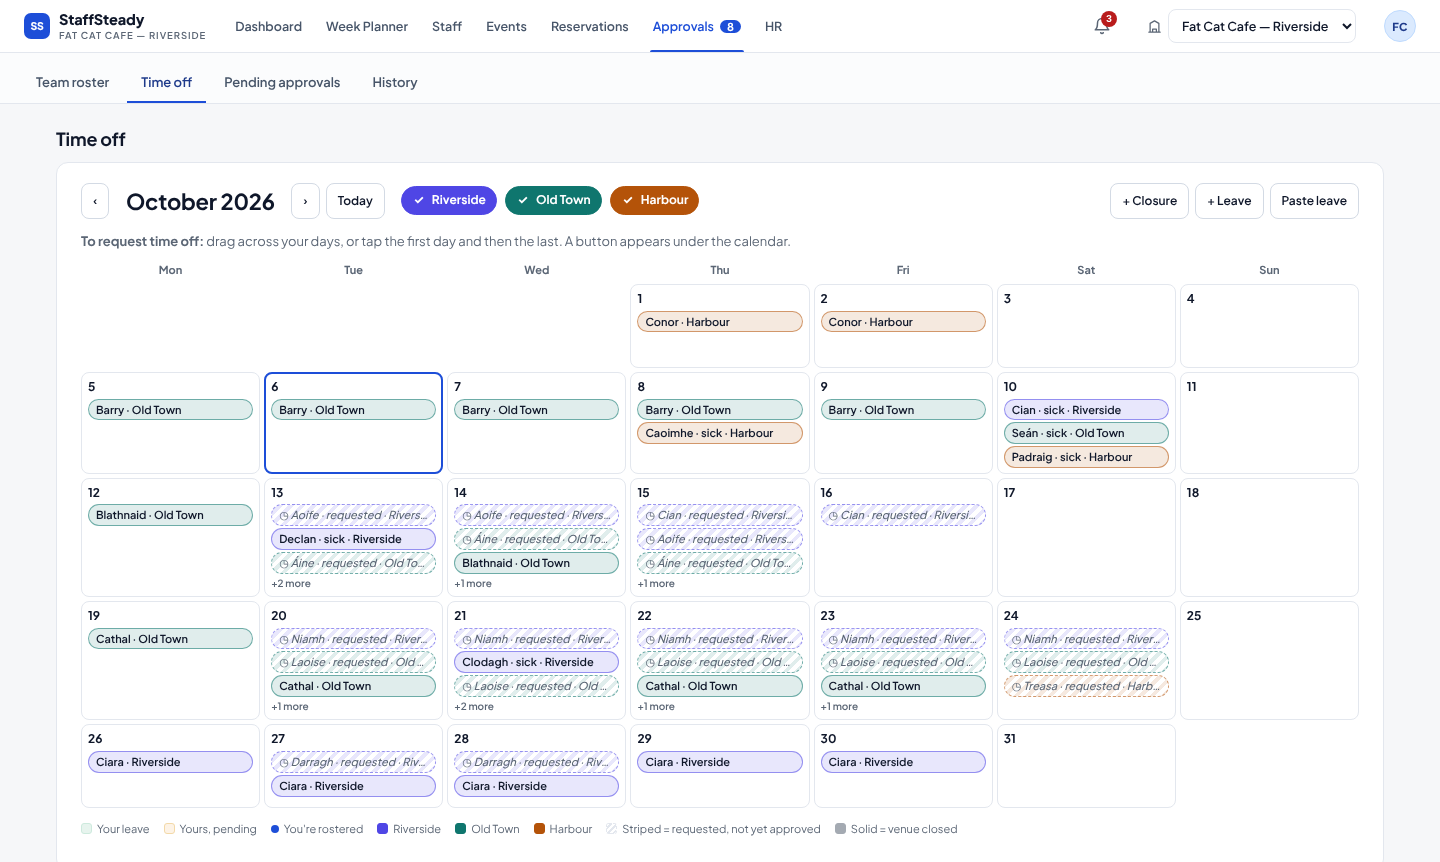
Task: Go to Week Planner in top navigation
Action: (x=367, y=26)
